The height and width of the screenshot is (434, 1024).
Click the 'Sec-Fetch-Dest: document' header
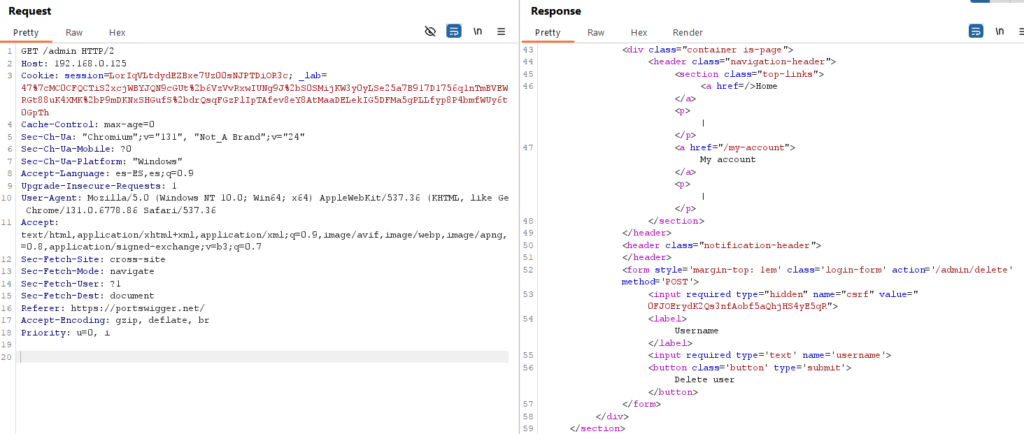coord(88,296)
